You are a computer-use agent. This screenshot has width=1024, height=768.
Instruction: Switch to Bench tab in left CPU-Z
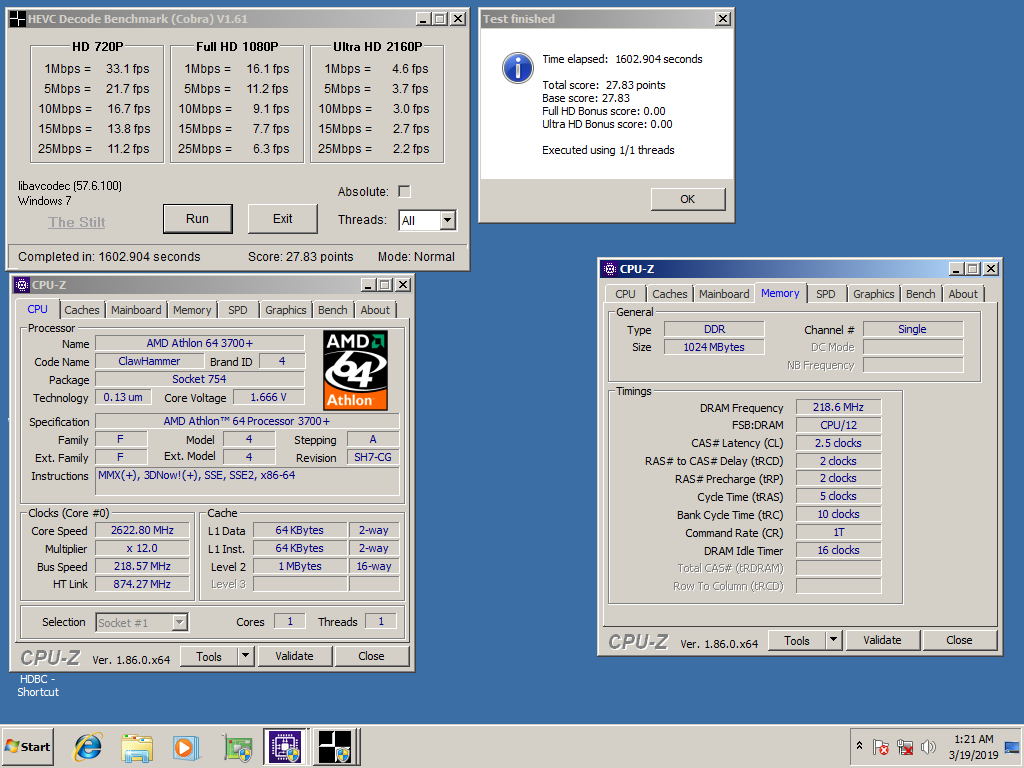point(332,310)
